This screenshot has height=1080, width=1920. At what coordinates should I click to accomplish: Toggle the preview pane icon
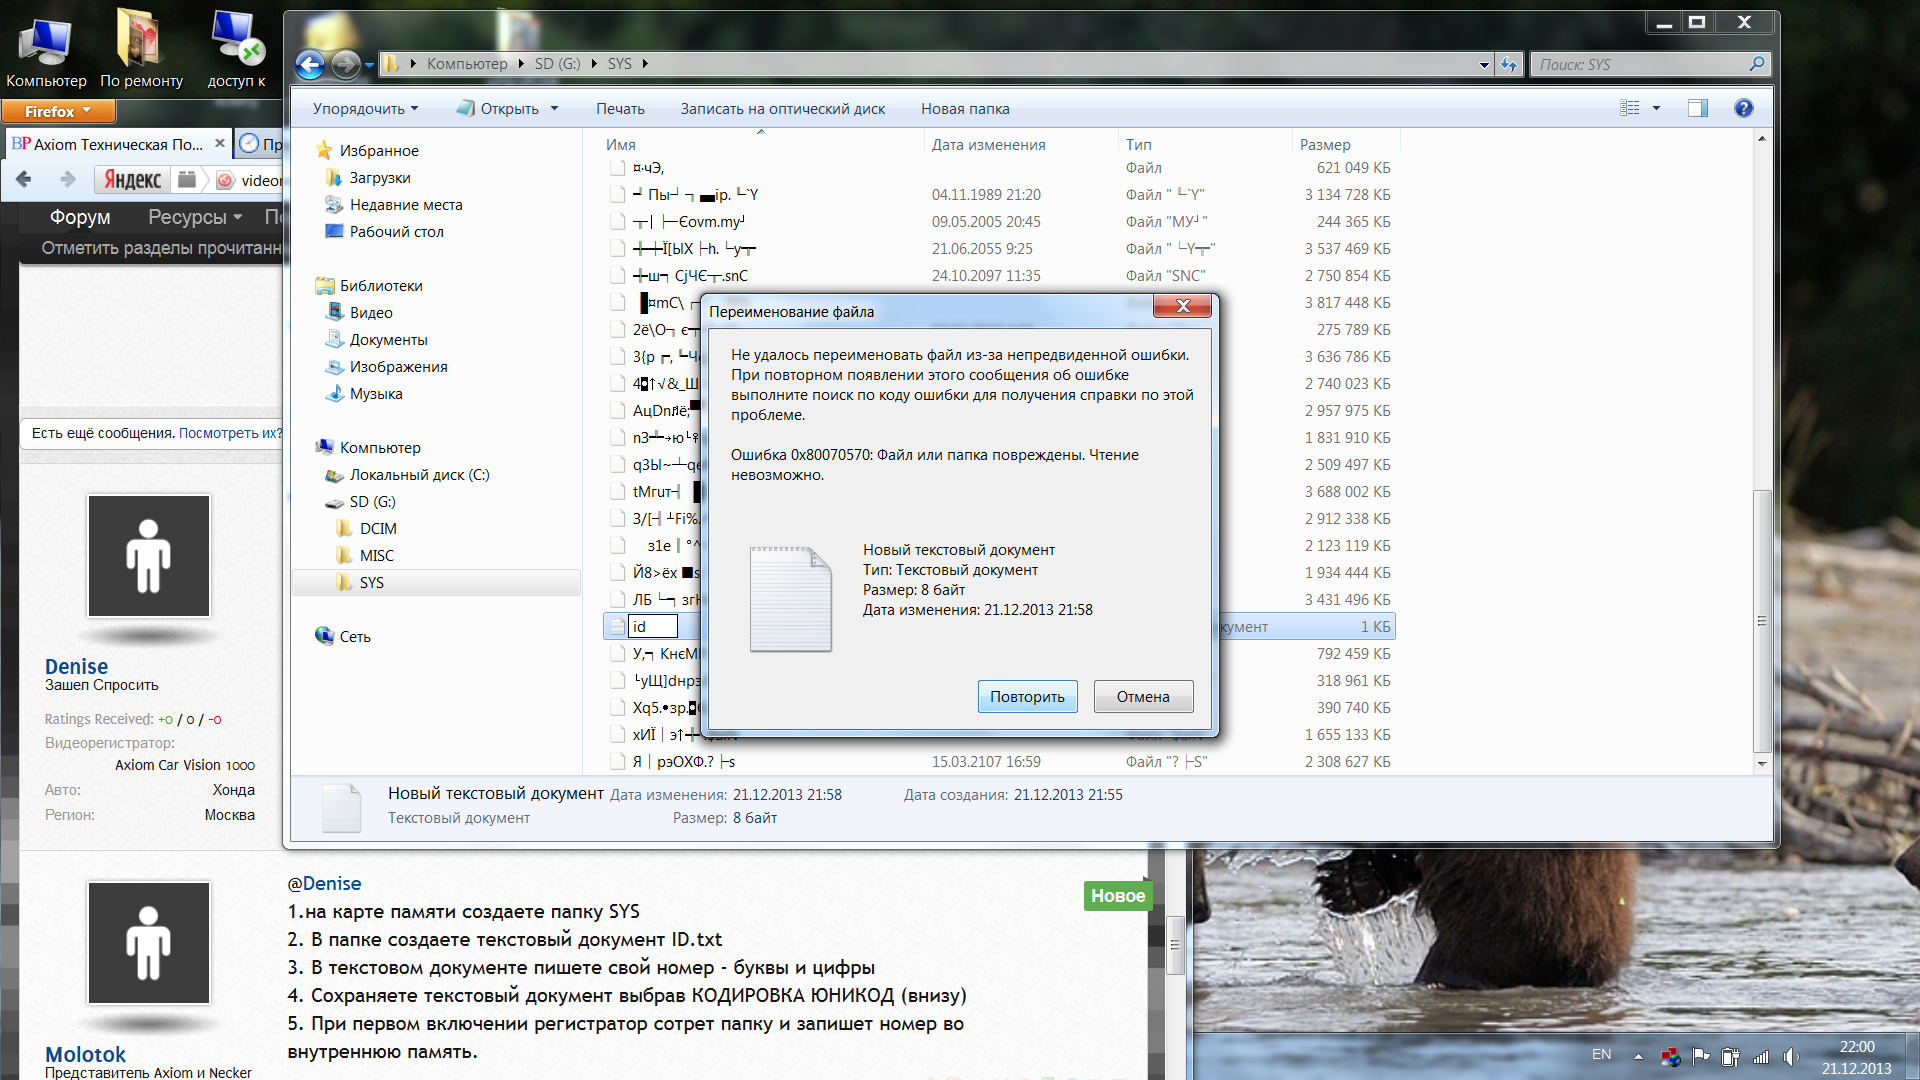click(1697, 108)
